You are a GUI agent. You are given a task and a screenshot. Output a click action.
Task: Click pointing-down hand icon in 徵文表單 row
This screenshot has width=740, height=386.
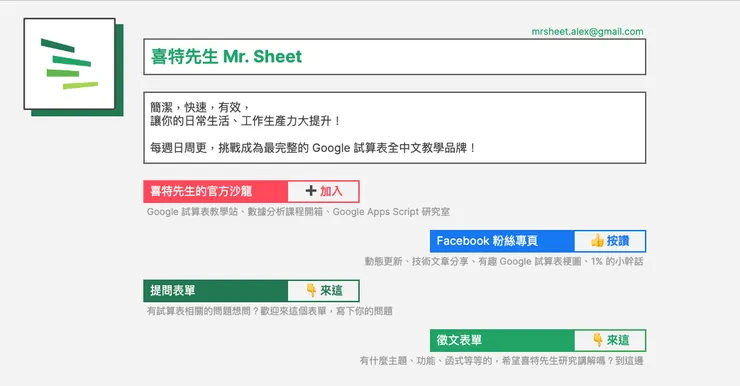point(597,339)
